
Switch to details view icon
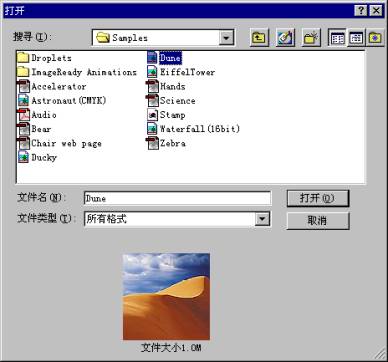click(x=356, y=38)
